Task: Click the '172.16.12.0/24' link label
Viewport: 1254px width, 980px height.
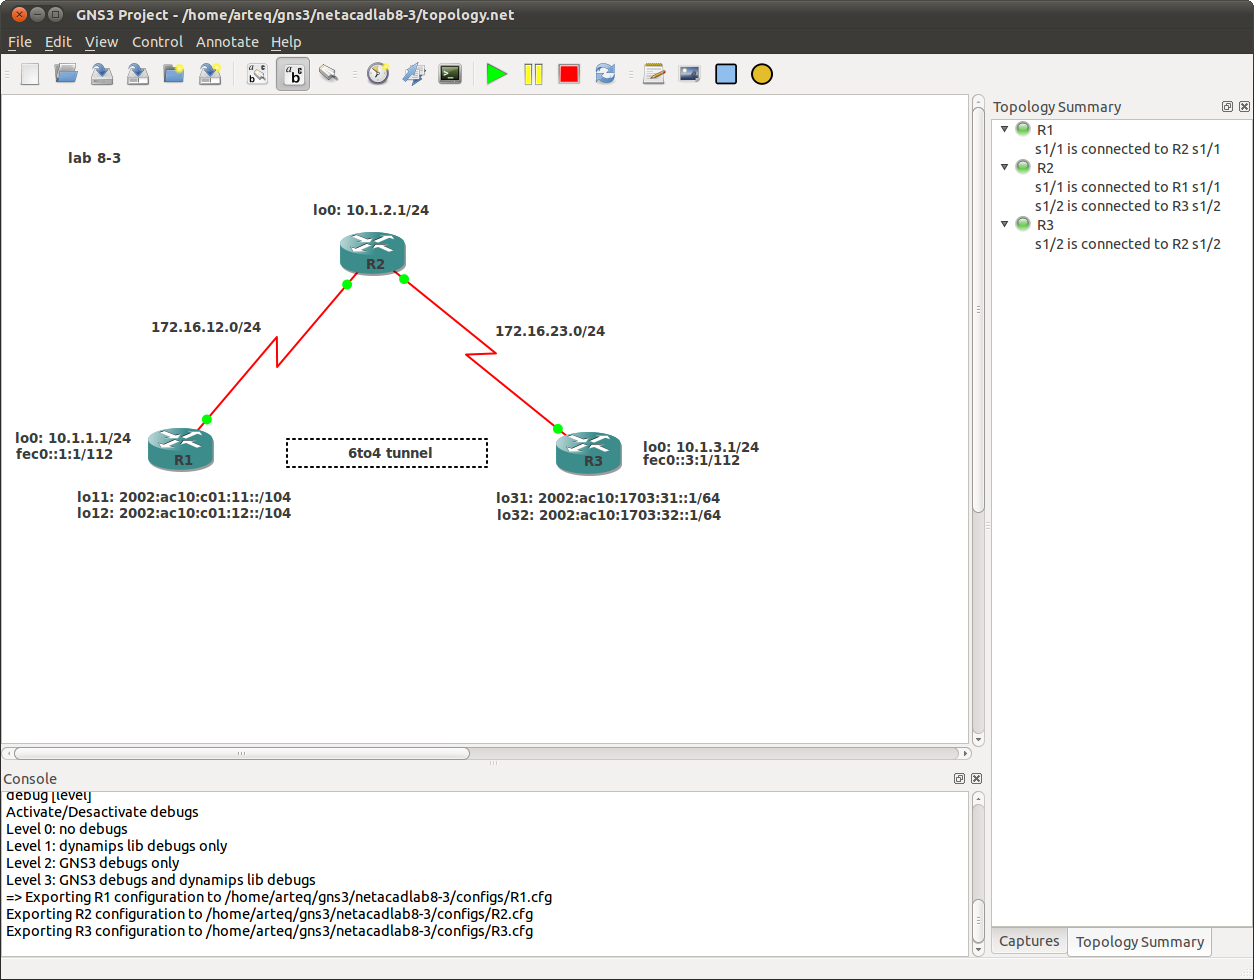Action: pyautogui.click(x=206, y=327)
